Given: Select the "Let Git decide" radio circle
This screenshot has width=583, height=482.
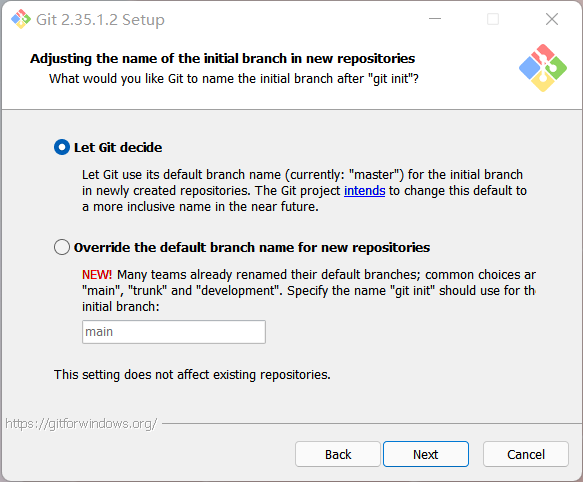Looking at the screenshot, I should click(x=62, y=147).
